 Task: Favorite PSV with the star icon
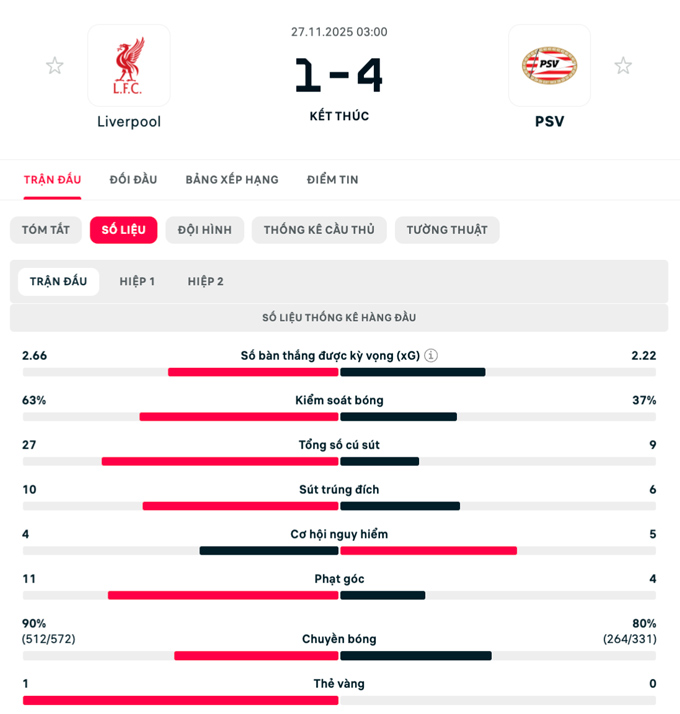pos(623,66)
